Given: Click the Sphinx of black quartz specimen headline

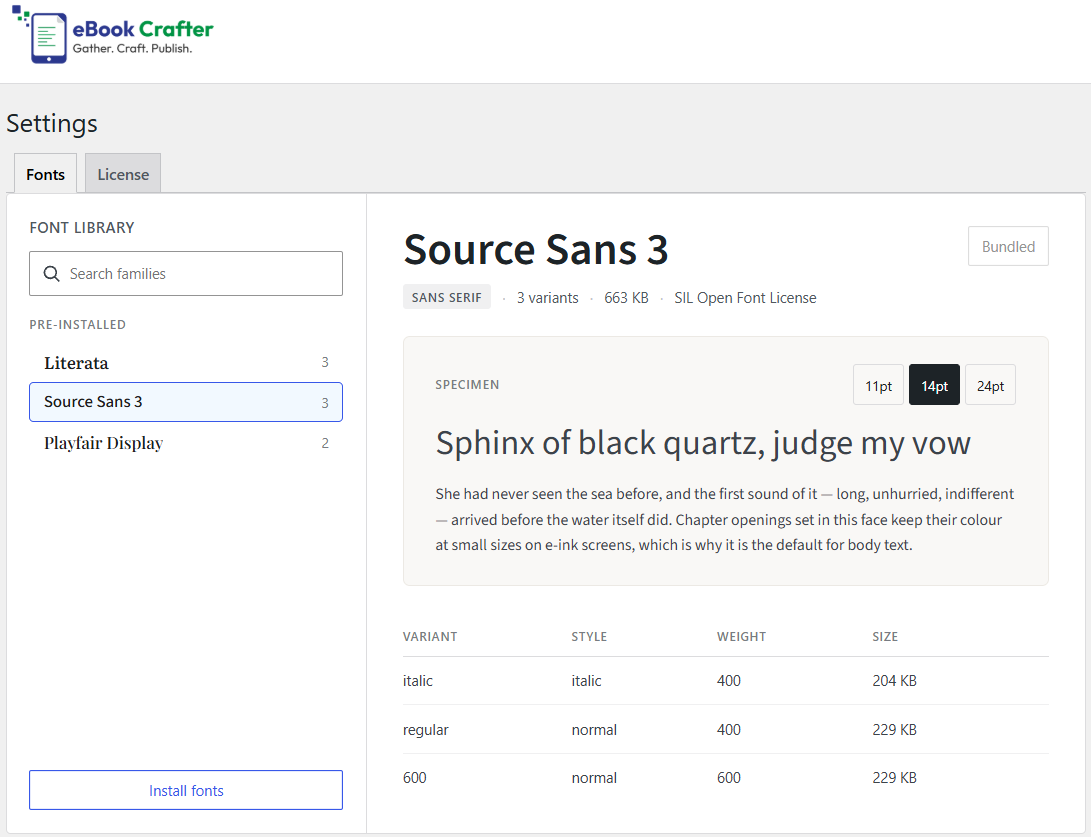Looking at the screenshot, I should pos(703,443).
